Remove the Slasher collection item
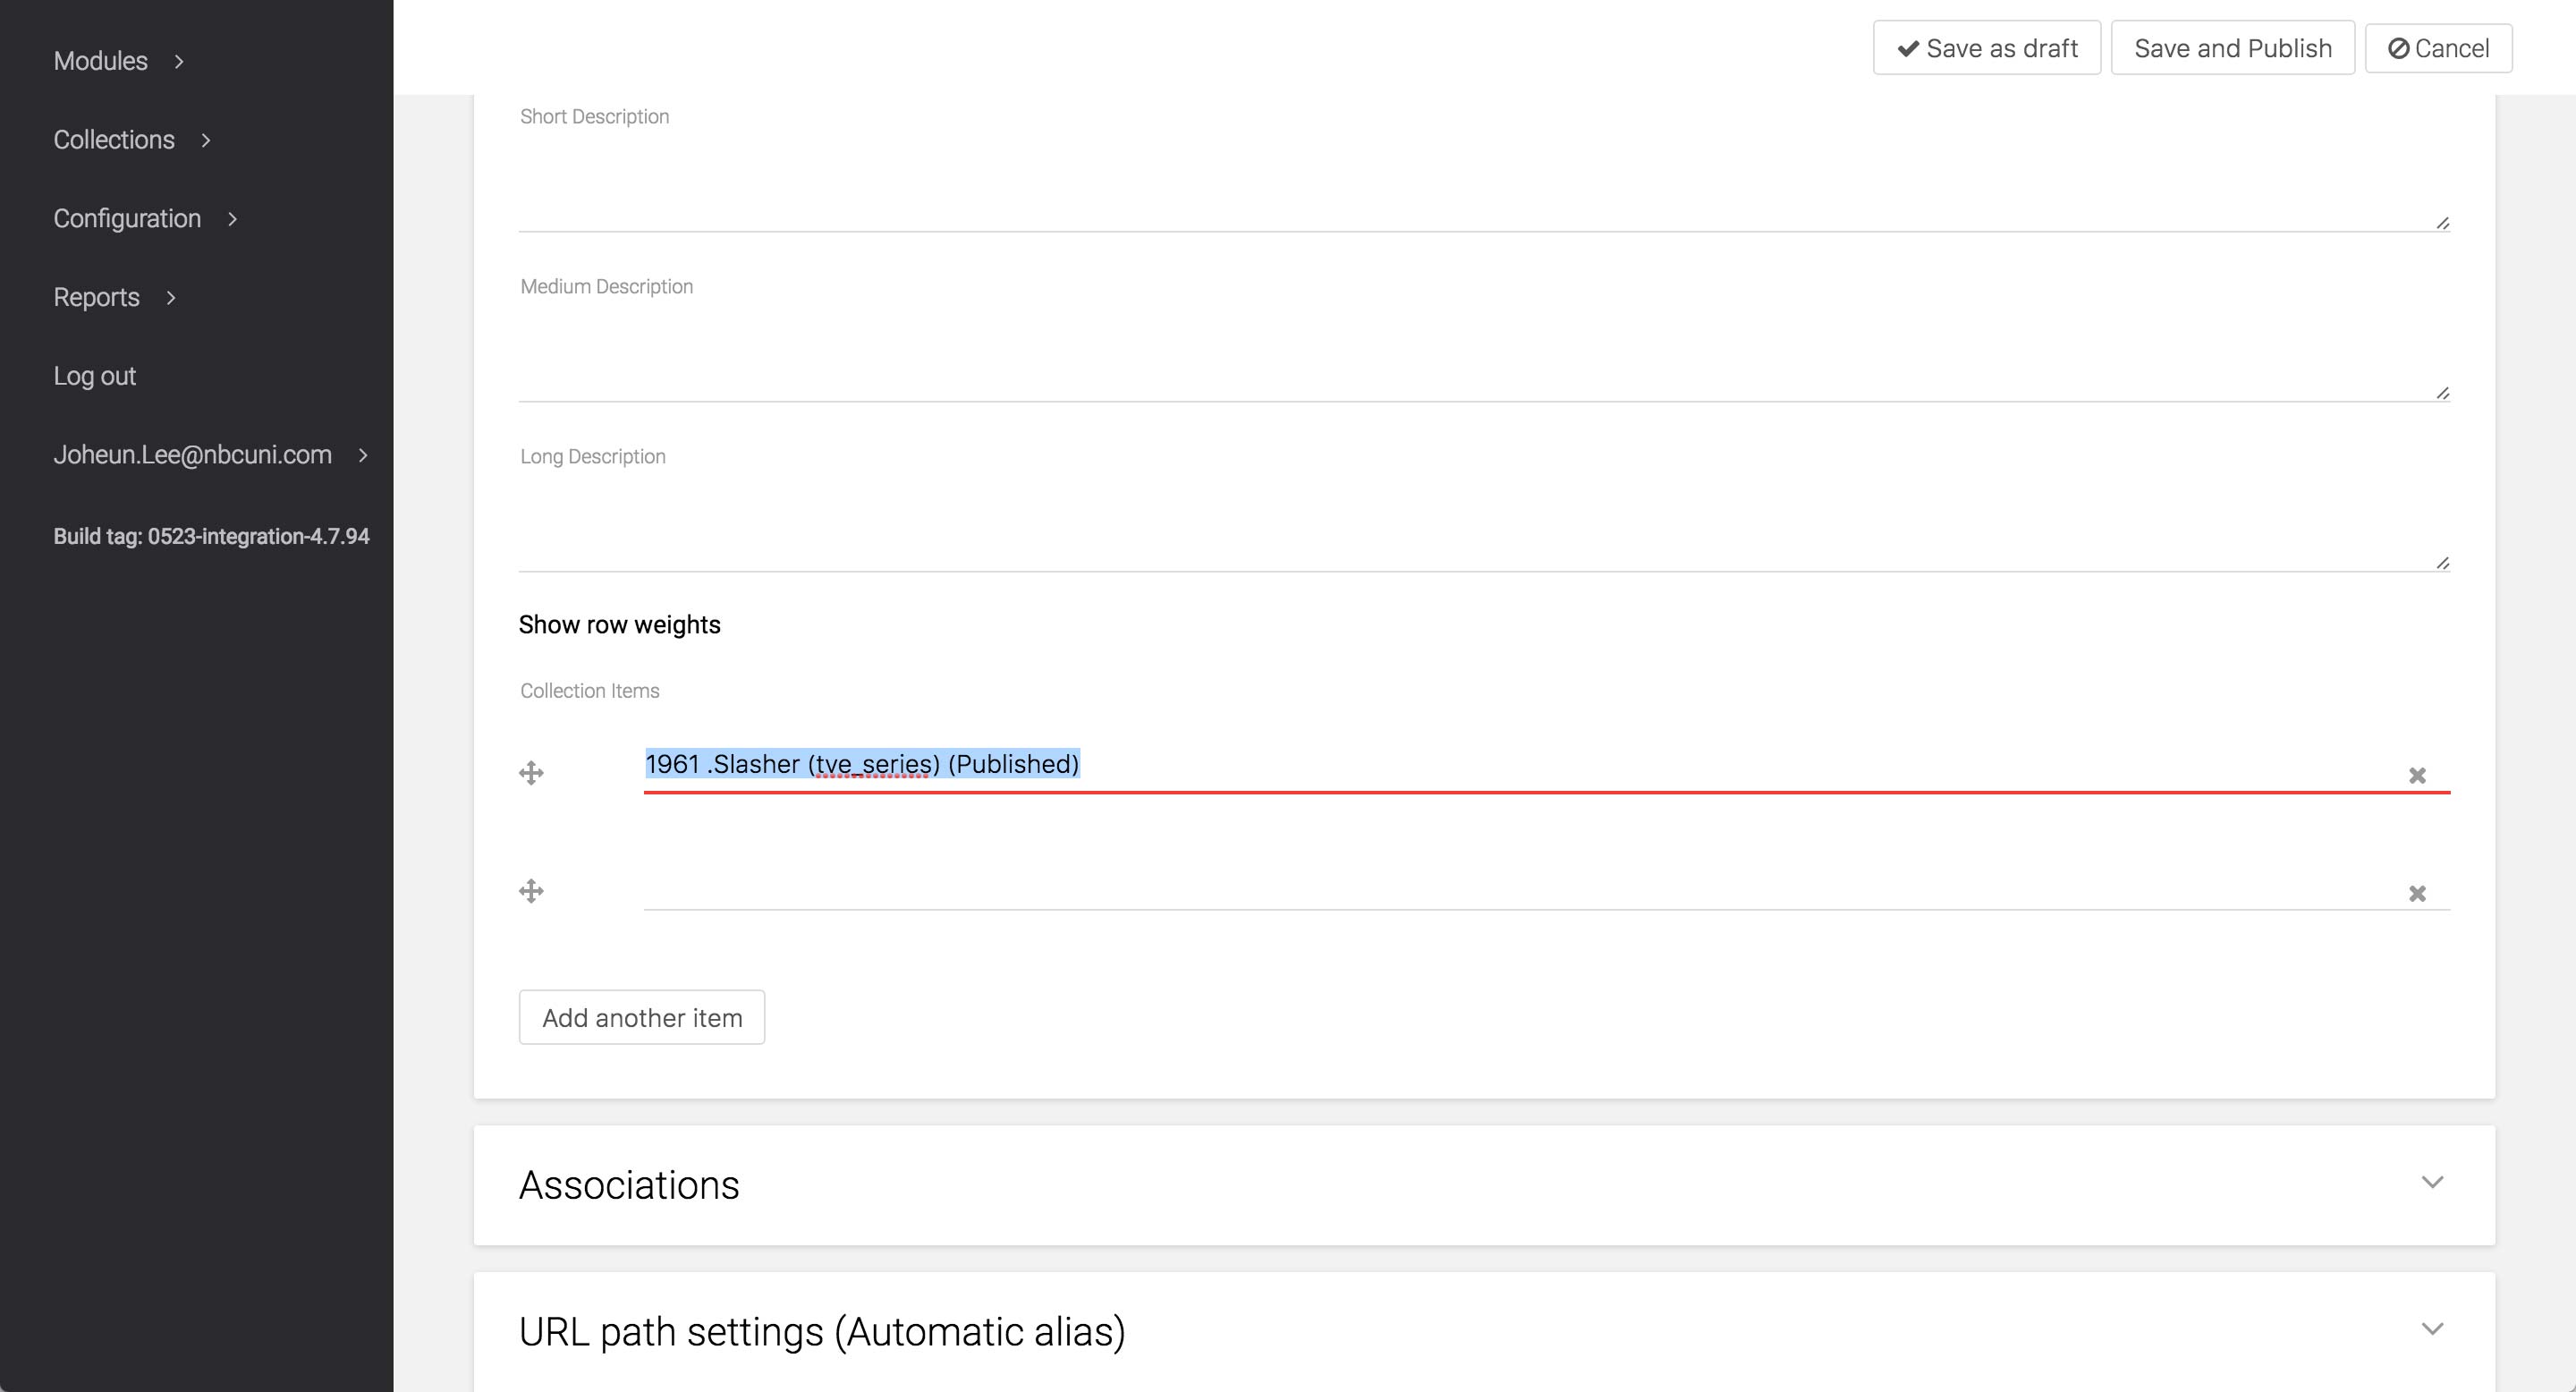 2417,776
